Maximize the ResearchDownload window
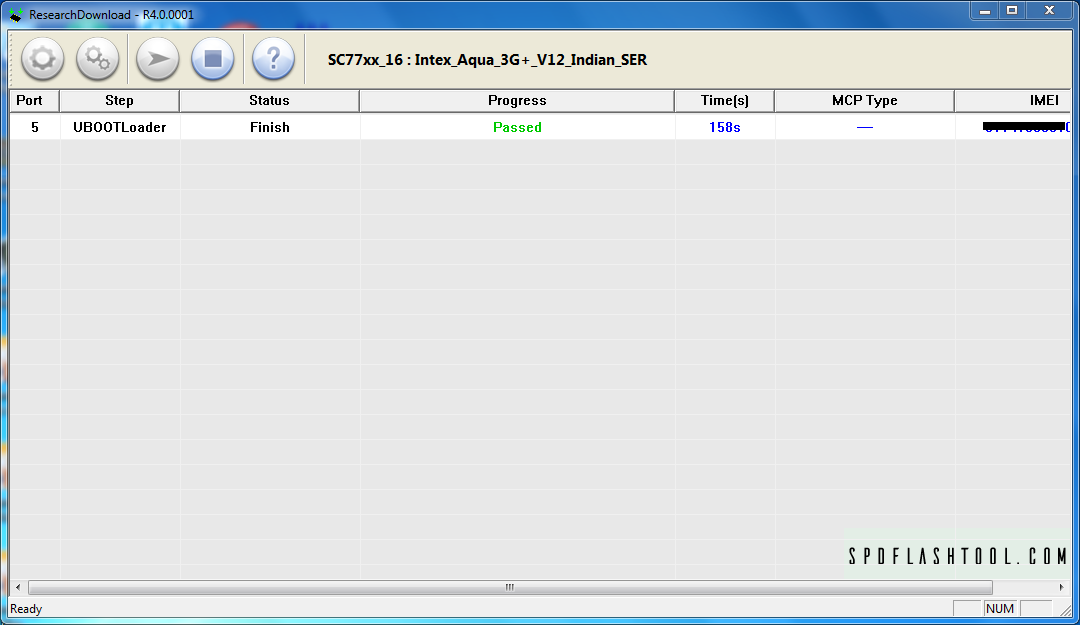 point(1012,11)
